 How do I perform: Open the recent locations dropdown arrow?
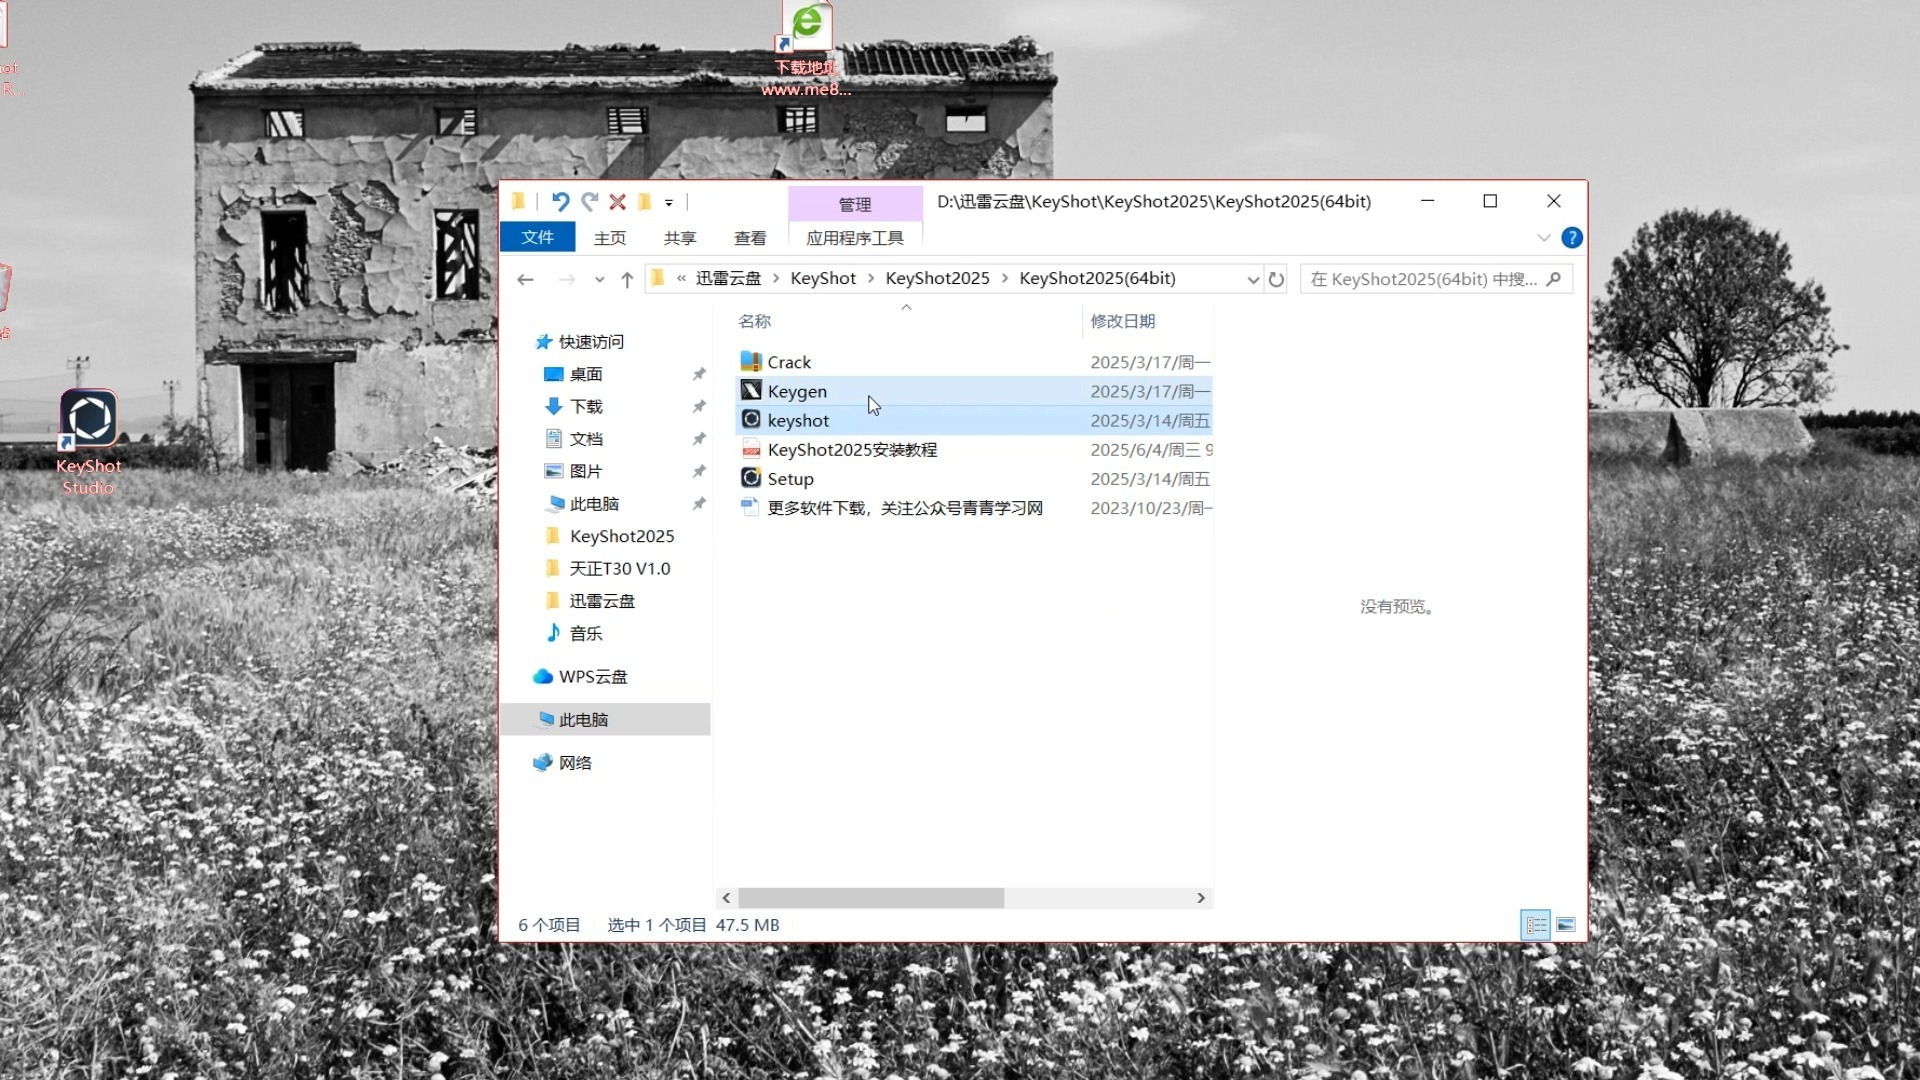click(x=599, y=280)
